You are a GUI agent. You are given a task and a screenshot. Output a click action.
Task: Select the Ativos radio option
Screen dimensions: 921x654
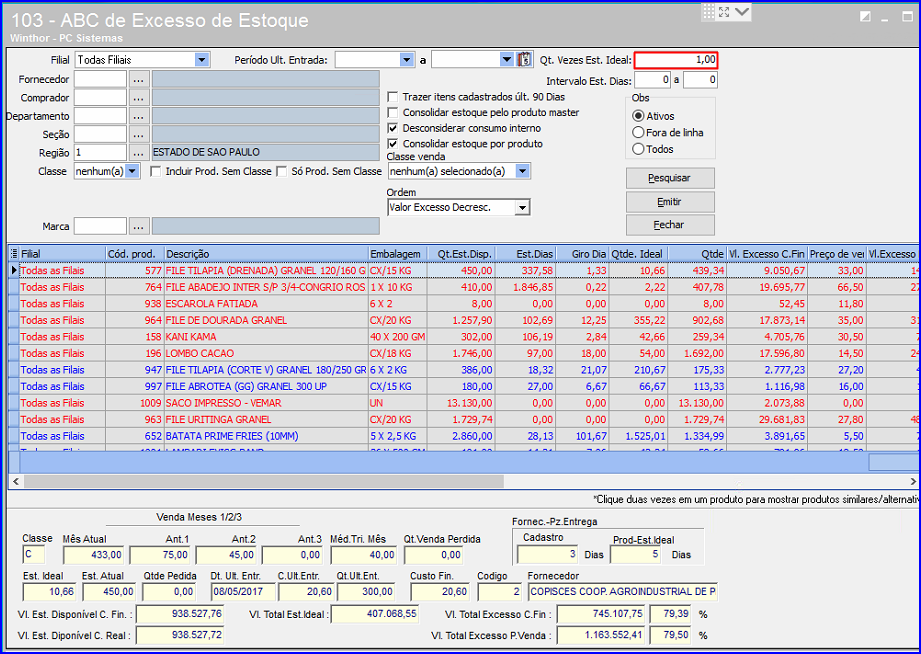638,116
